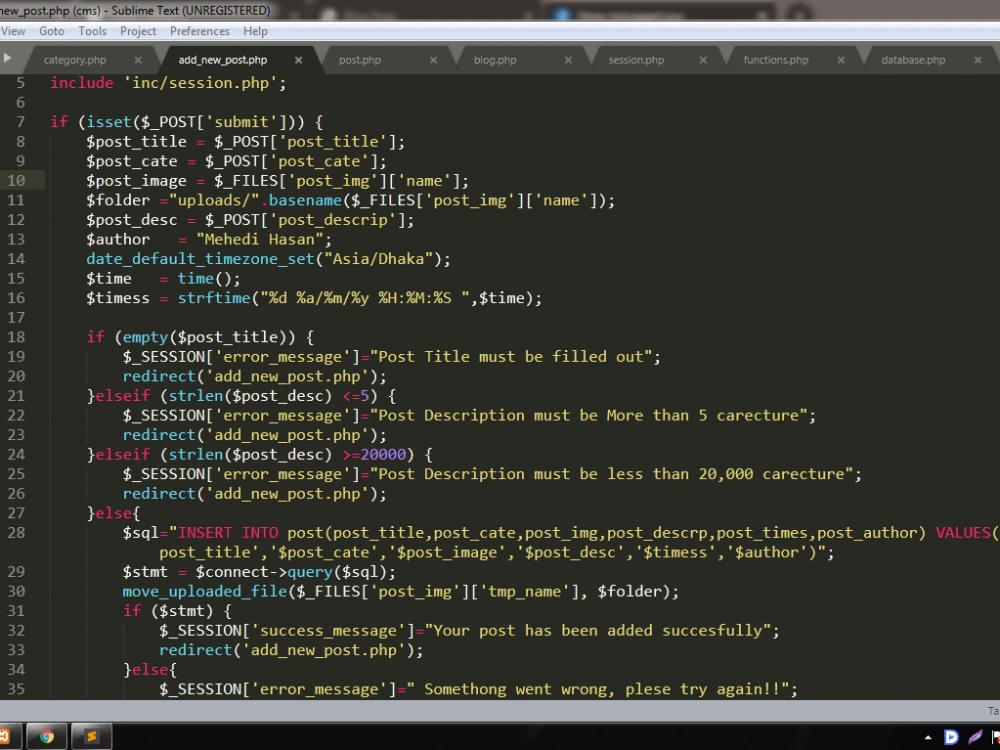The height and width of the screenshot is (750, 1000).
Task: Click the Sublime Text taskbar icon
Action: [91, 737]
